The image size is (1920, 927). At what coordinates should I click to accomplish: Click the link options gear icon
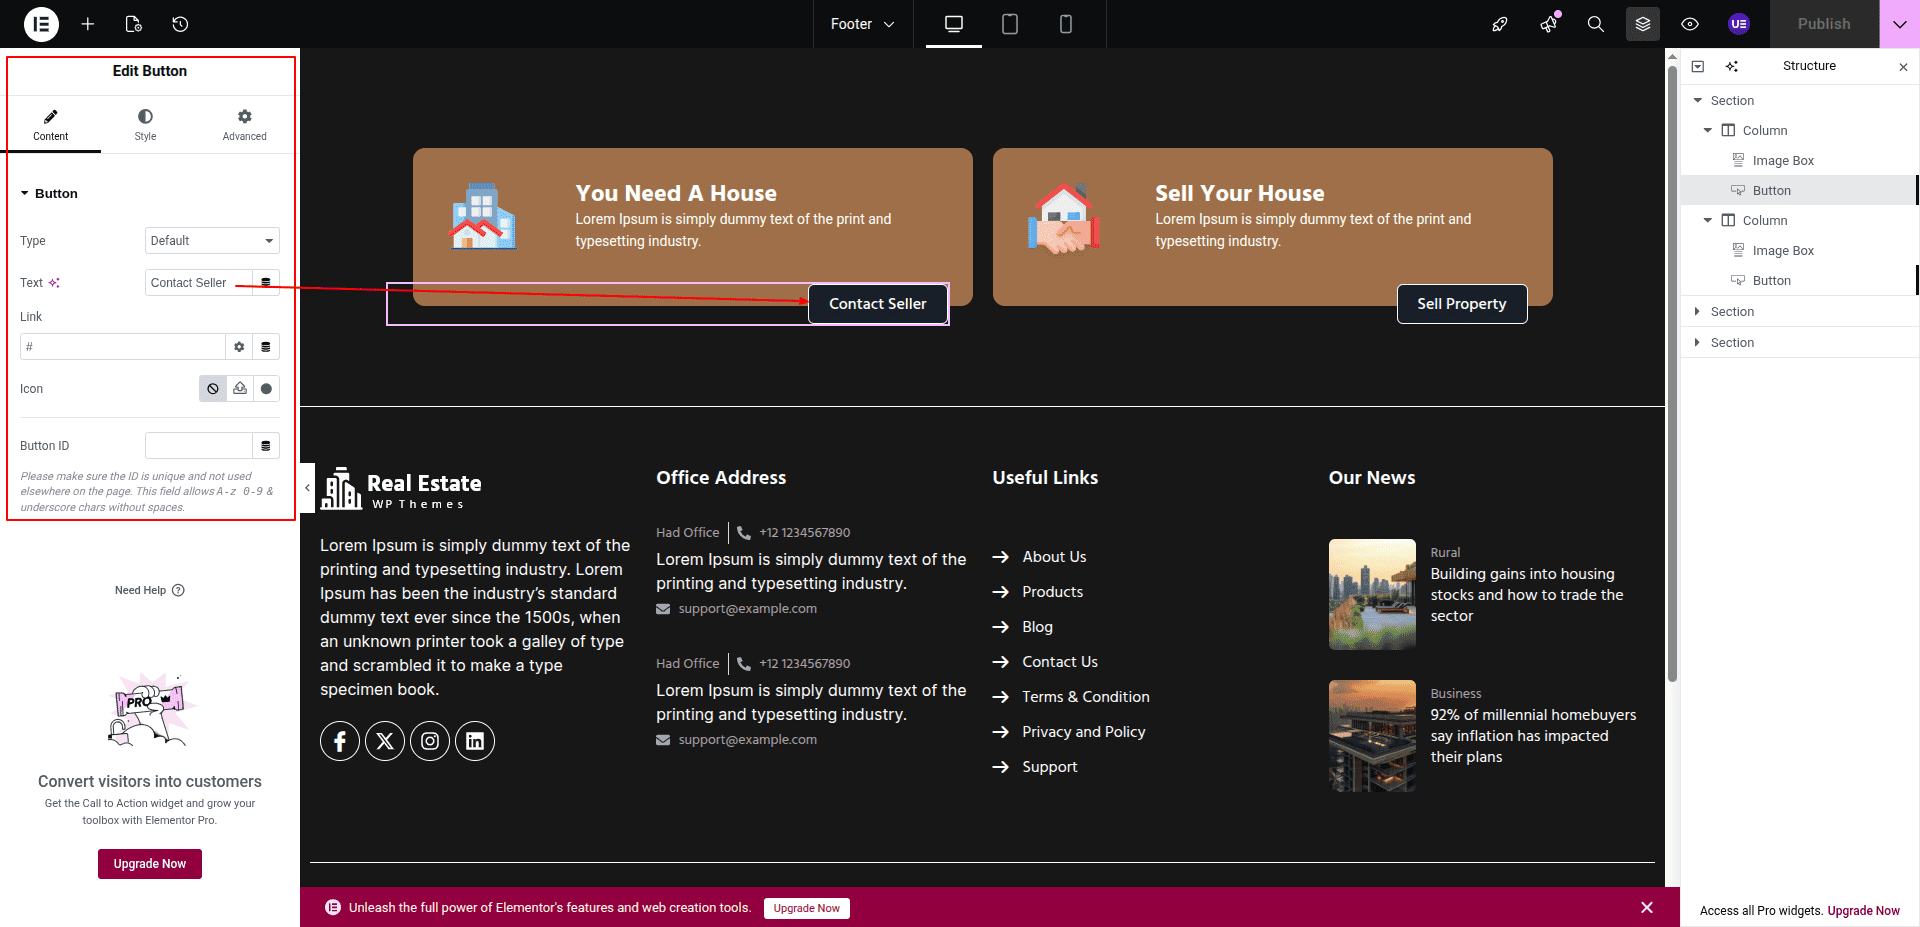(x=239, y=347)
